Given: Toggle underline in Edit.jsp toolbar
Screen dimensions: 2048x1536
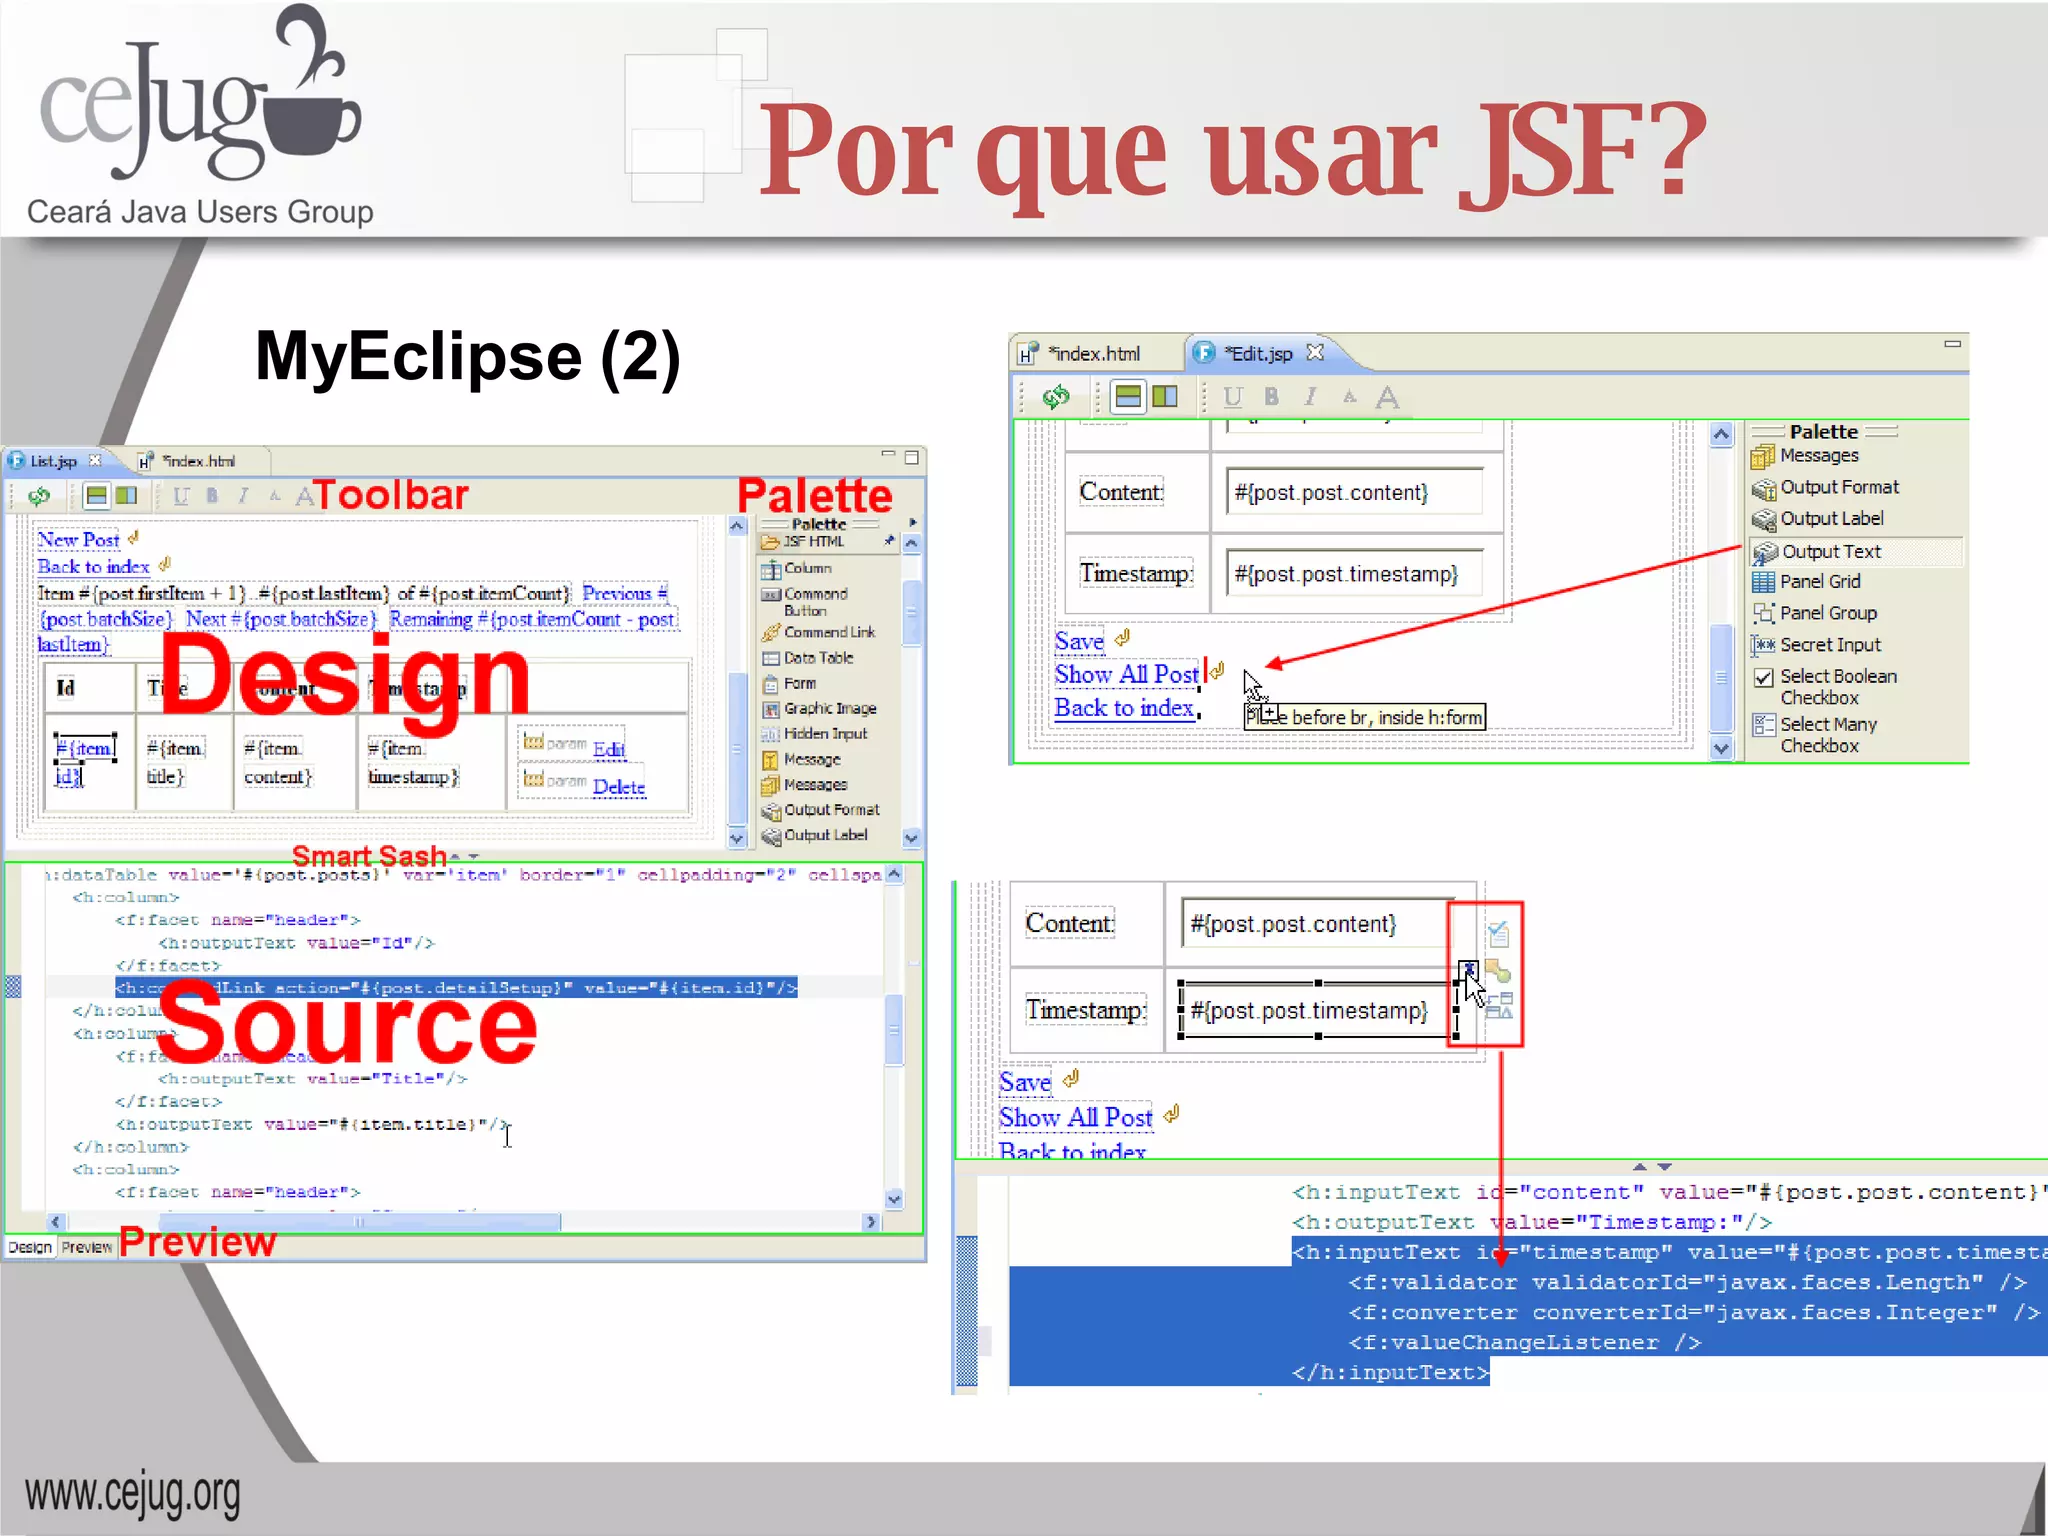Looking at the screenshot, I should pyautogui.click(x=1233, y=397).
